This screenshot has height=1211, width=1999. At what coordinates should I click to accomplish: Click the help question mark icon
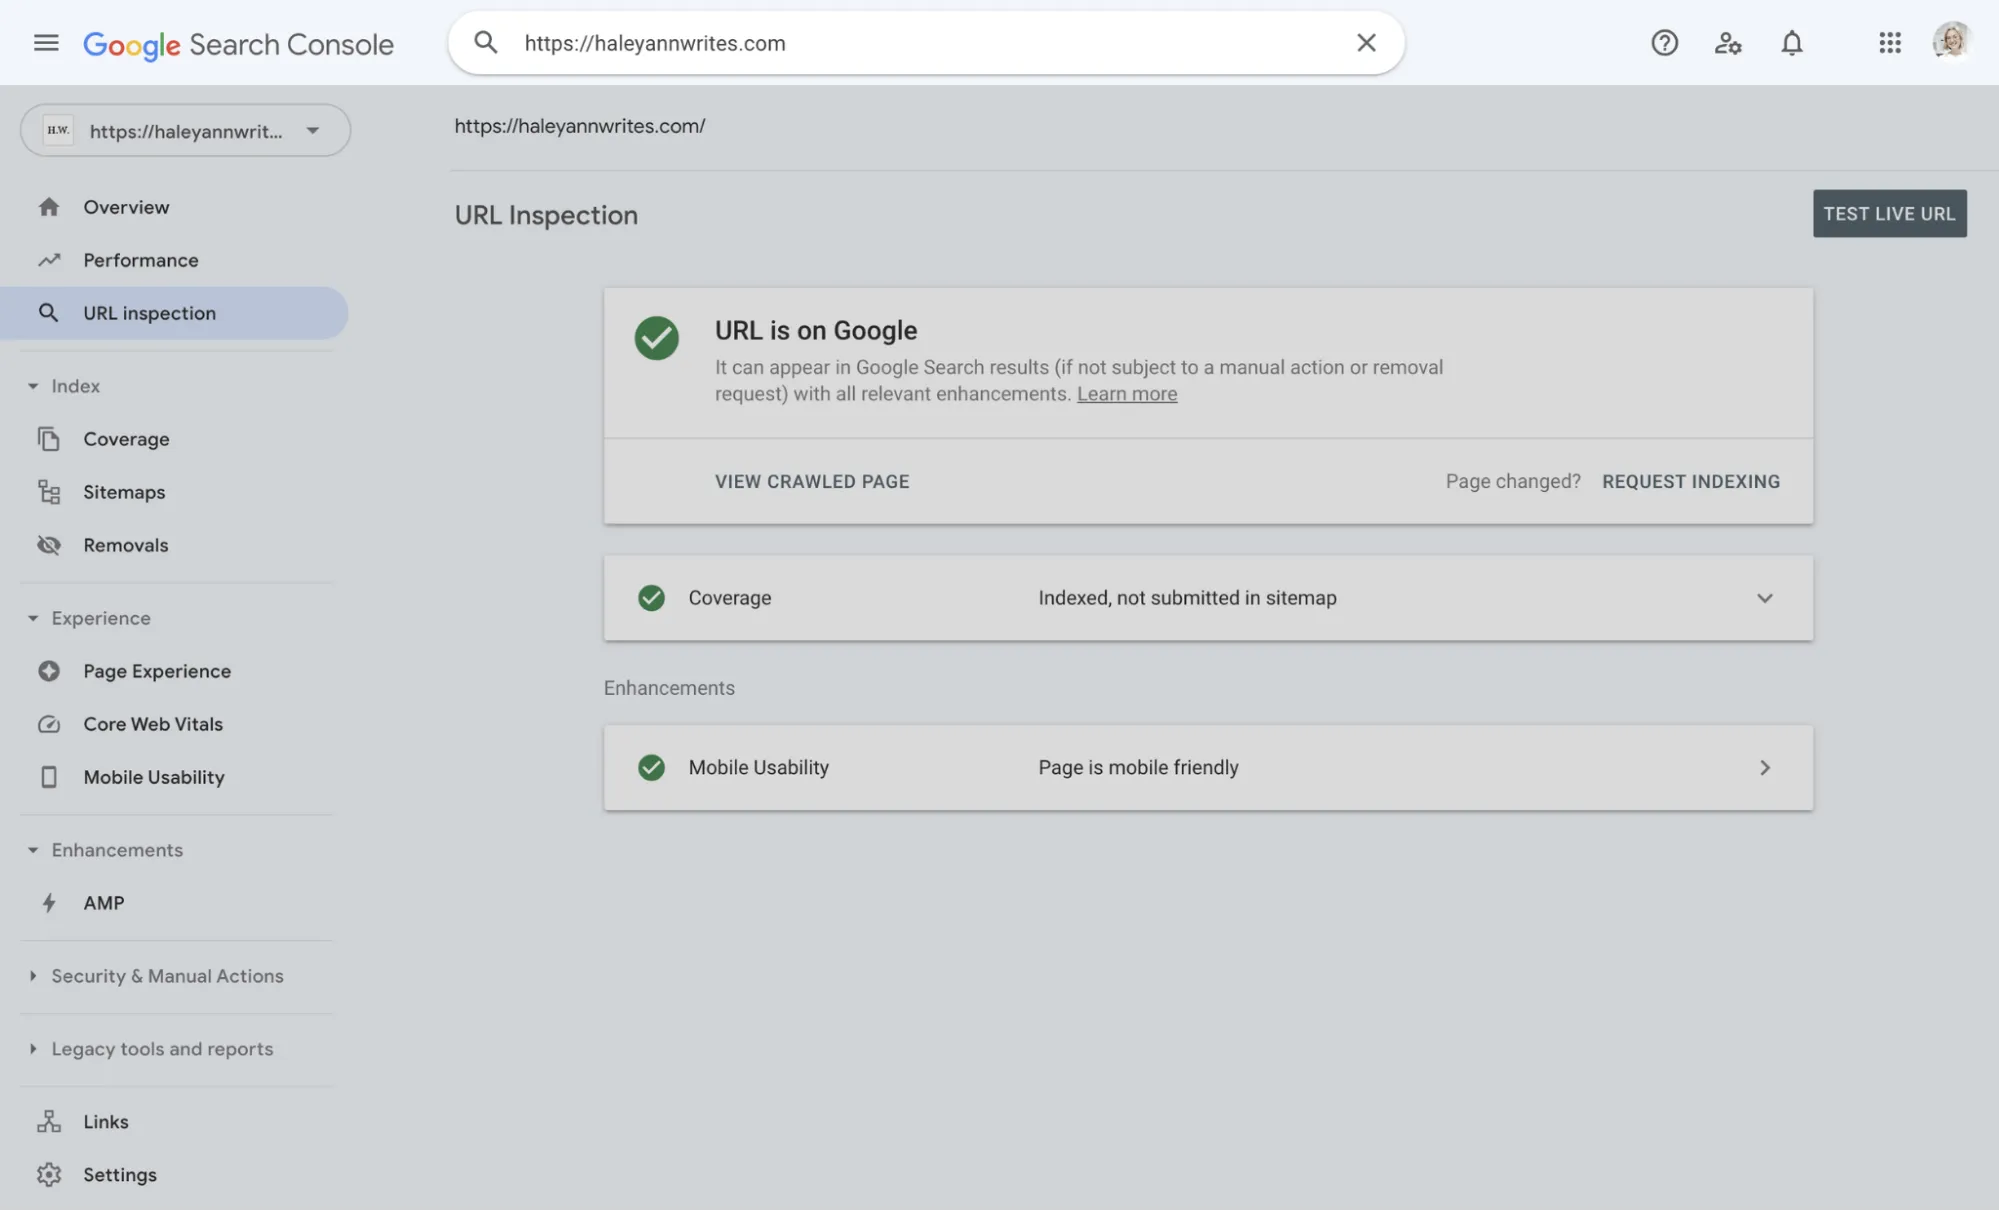tap(1664, 43)
